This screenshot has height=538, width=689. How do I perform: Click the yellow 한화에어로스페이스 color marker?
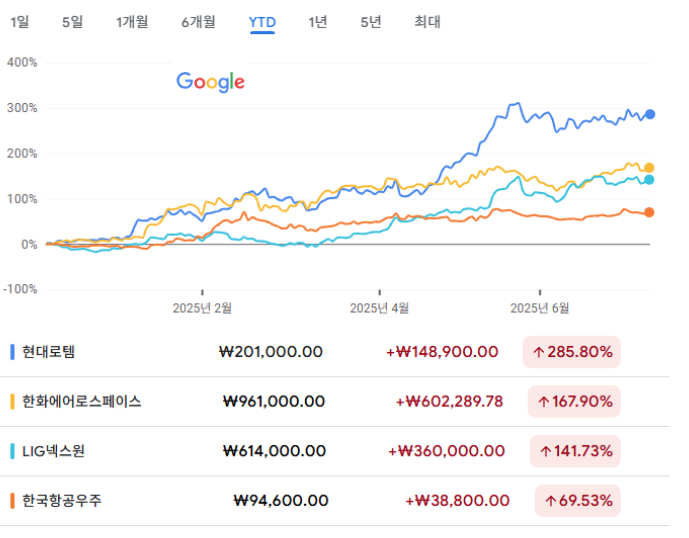coord(12,401)
